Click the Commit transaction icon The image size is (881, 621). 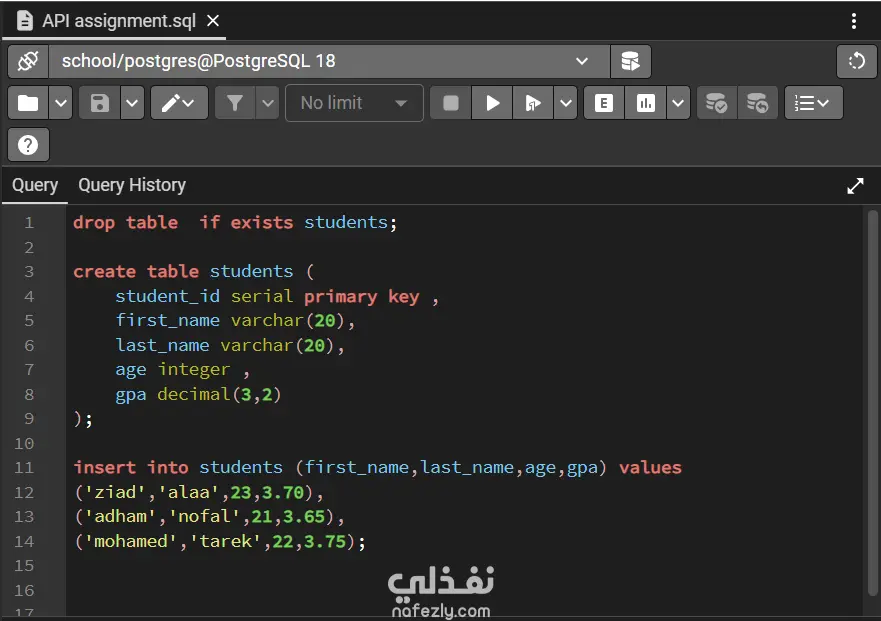(716, 103)
